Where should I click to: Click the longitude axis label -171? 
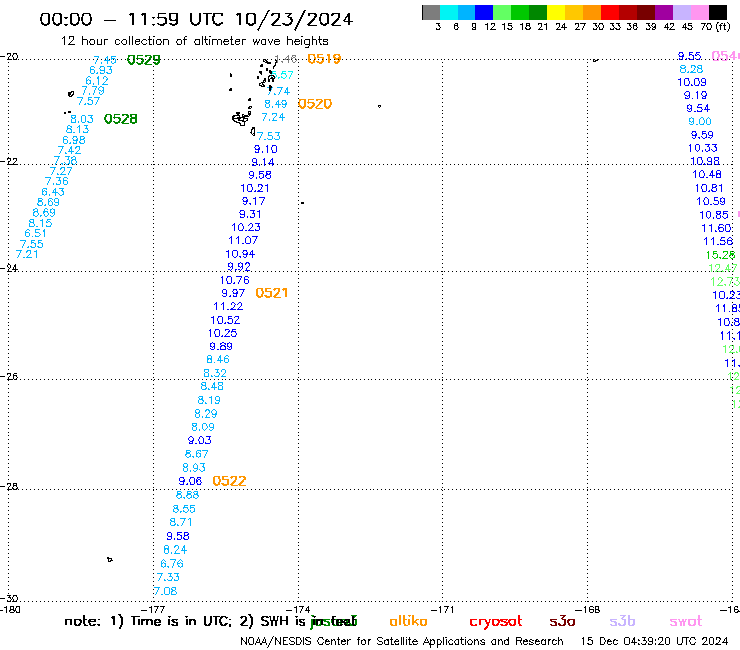443,609
